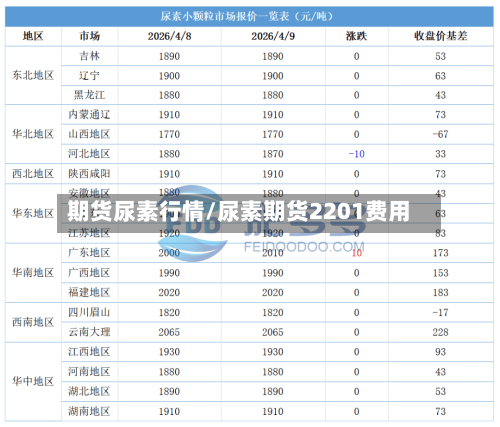Click the 63 basis value for 辽宁
The image size is (500, 427).
pos(440,76)
